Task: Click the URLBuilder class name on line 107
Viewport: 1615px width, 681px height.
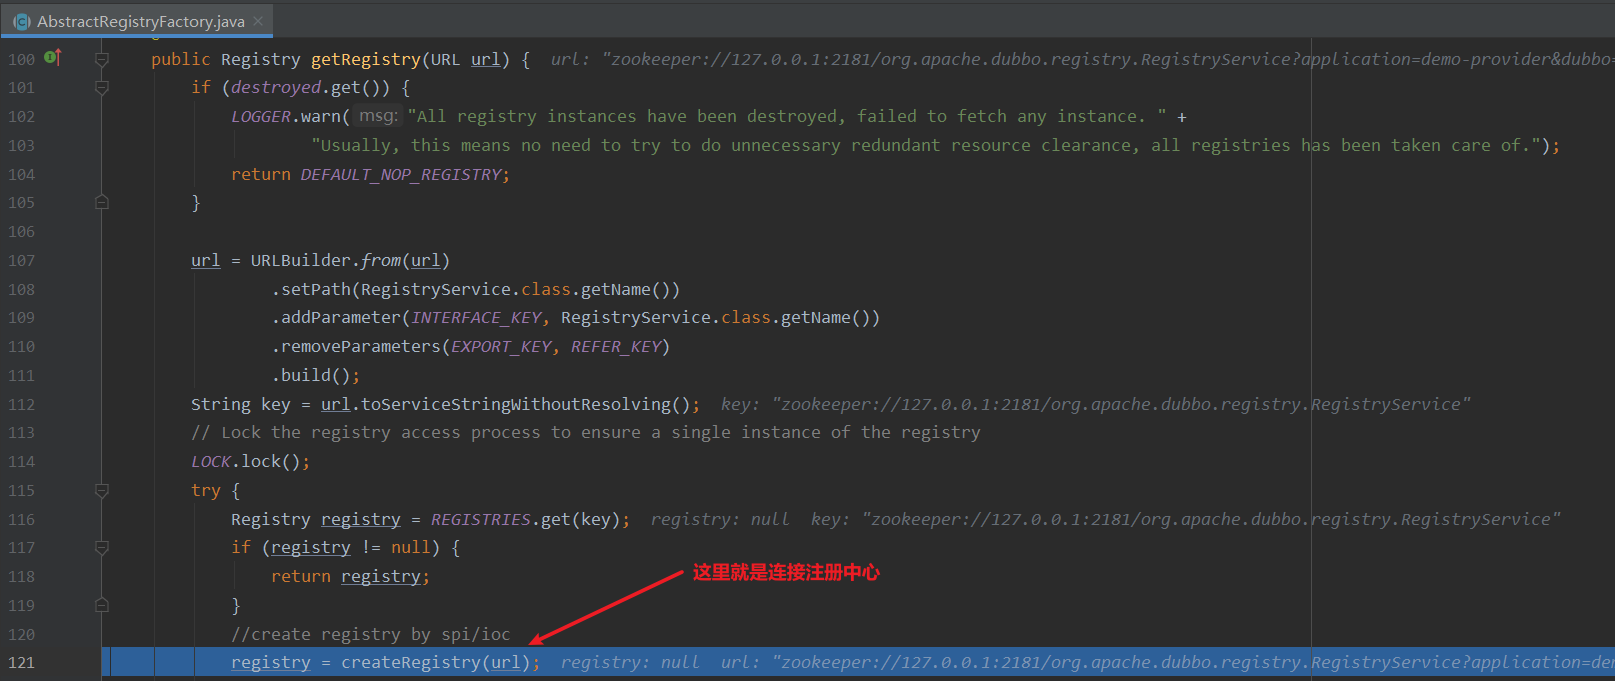Action: click(x=300, y=261)
